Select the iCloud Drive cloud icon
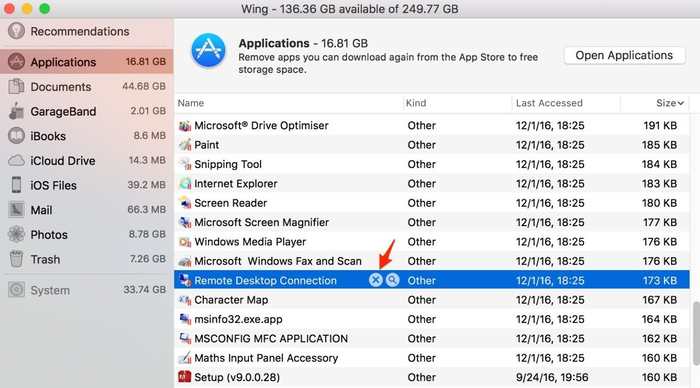The width and height of the screenshot is (700, 388). click(x=16, y=161)
